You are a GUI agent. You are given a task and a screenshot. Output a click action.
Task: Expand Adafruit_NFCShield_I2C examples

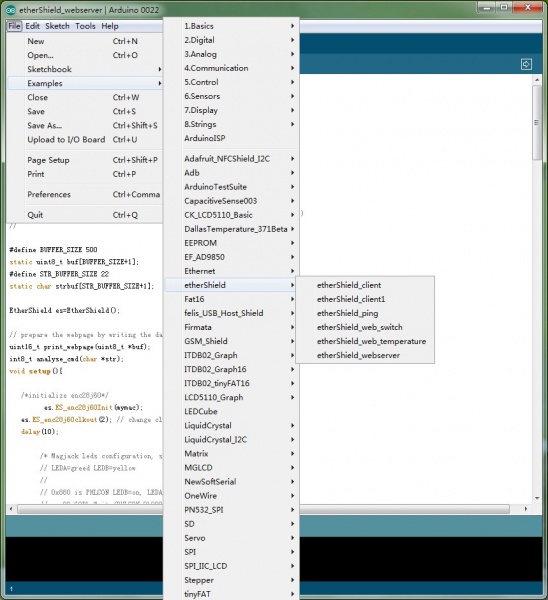232,159
